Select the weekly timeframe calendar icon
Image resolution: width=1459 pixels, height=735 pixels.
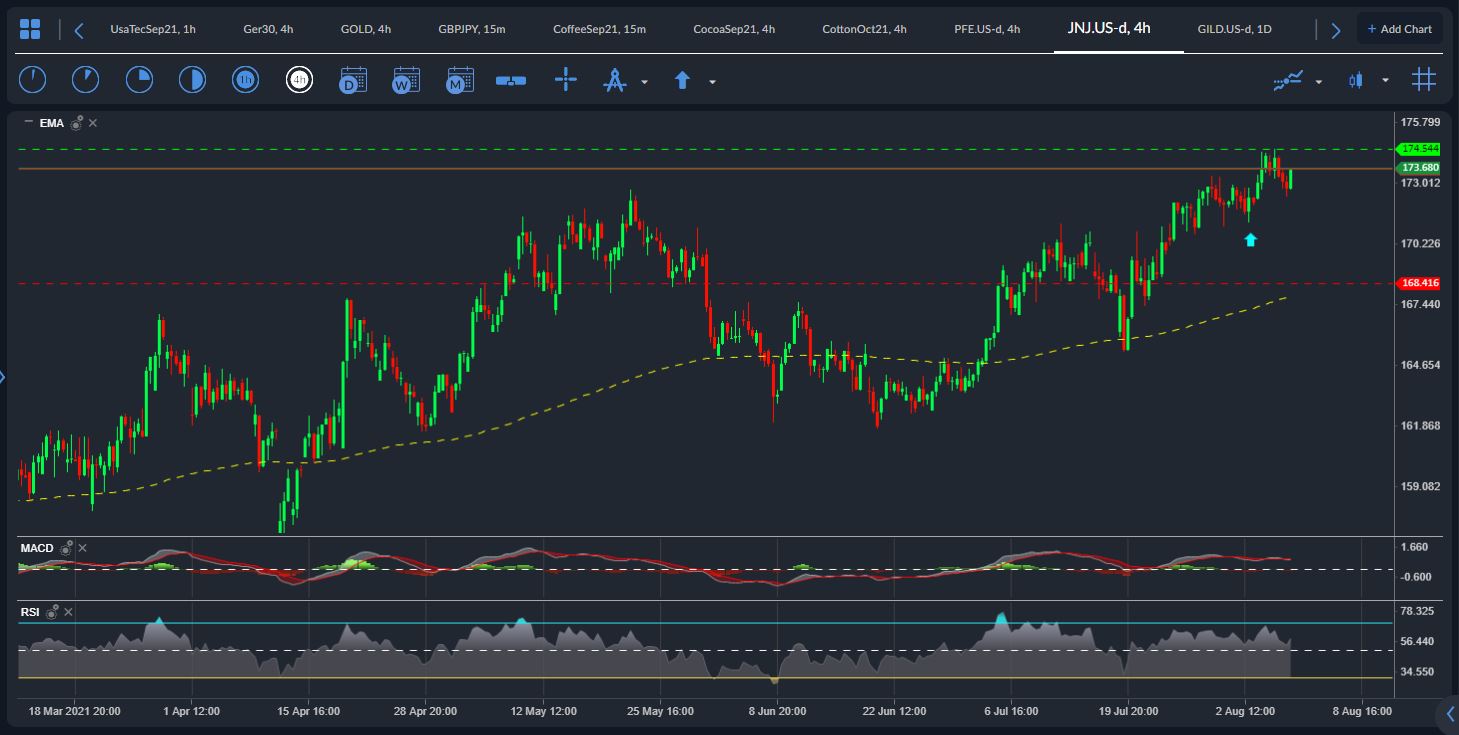(405, 80)
